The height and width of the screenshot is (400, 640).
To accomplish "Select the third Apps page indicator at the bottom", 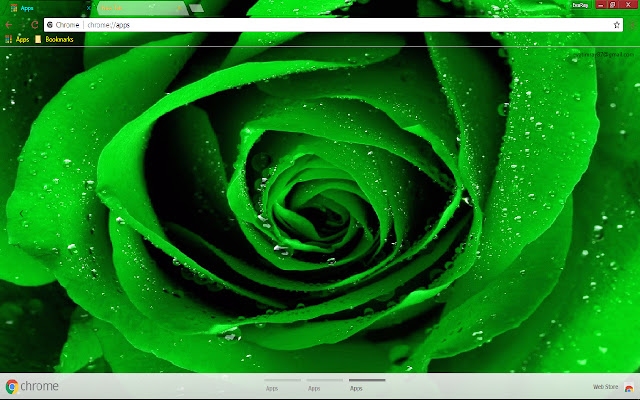I will pyautogui.click(x=367, y=386).
